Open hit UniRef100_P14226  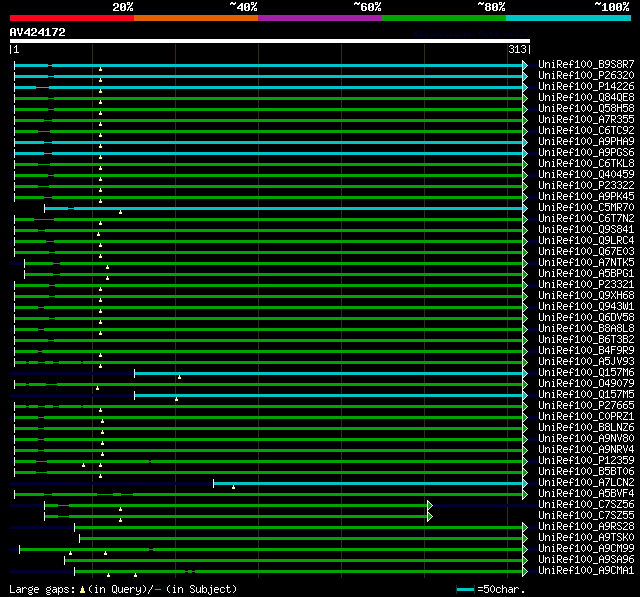coord(586,87)
